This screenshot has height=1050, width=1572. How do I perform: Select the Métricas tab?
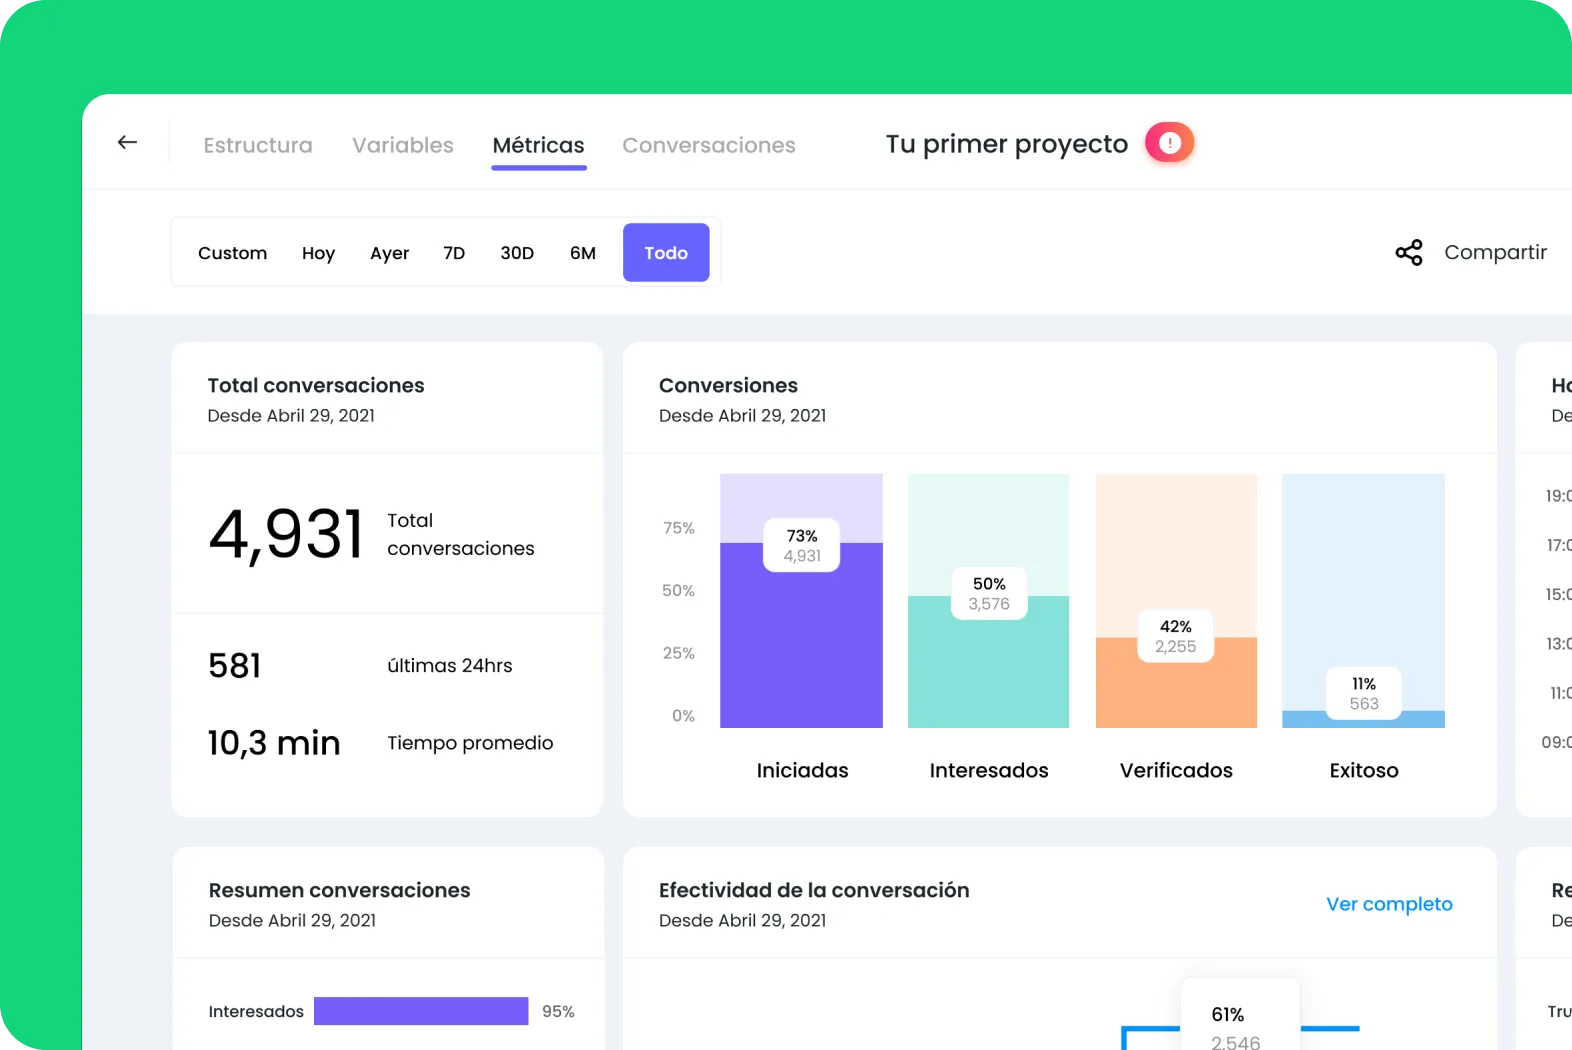pos(539,146)
